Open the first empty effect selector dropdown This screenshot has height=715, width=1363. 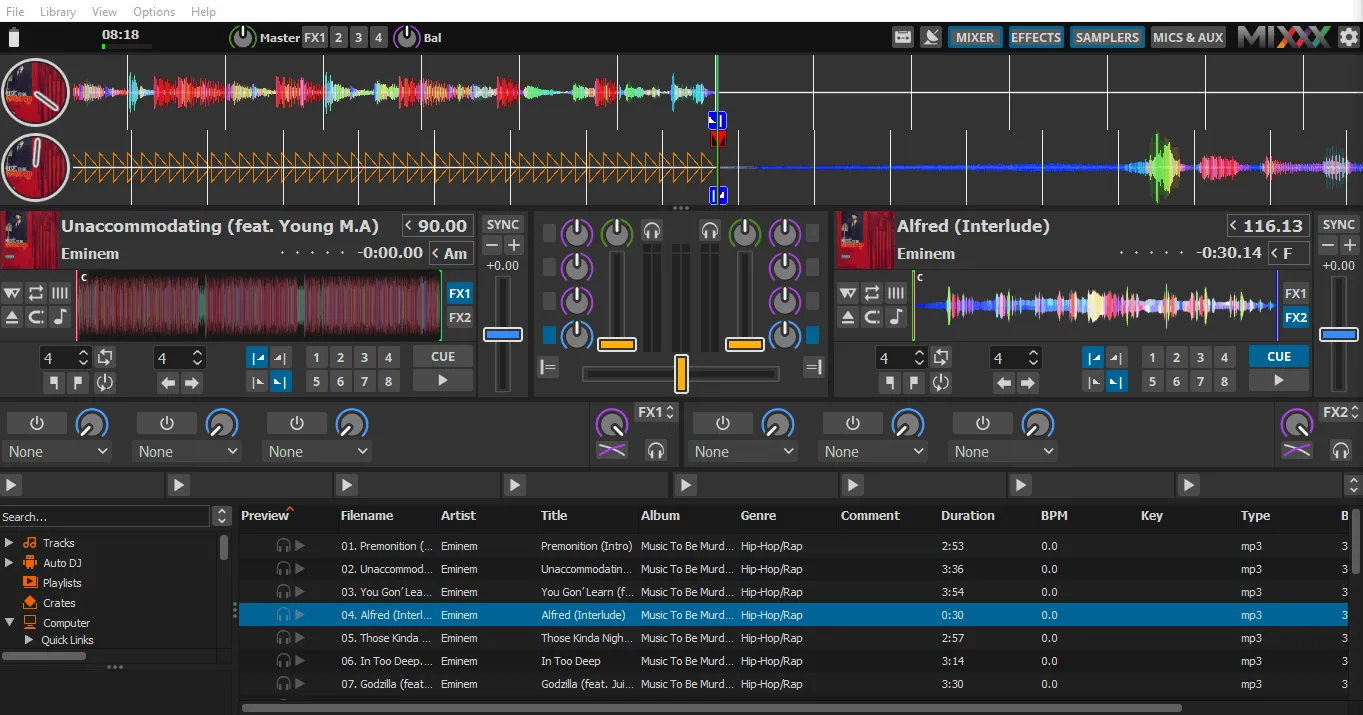pyautogui.click(x=57, y=452)
